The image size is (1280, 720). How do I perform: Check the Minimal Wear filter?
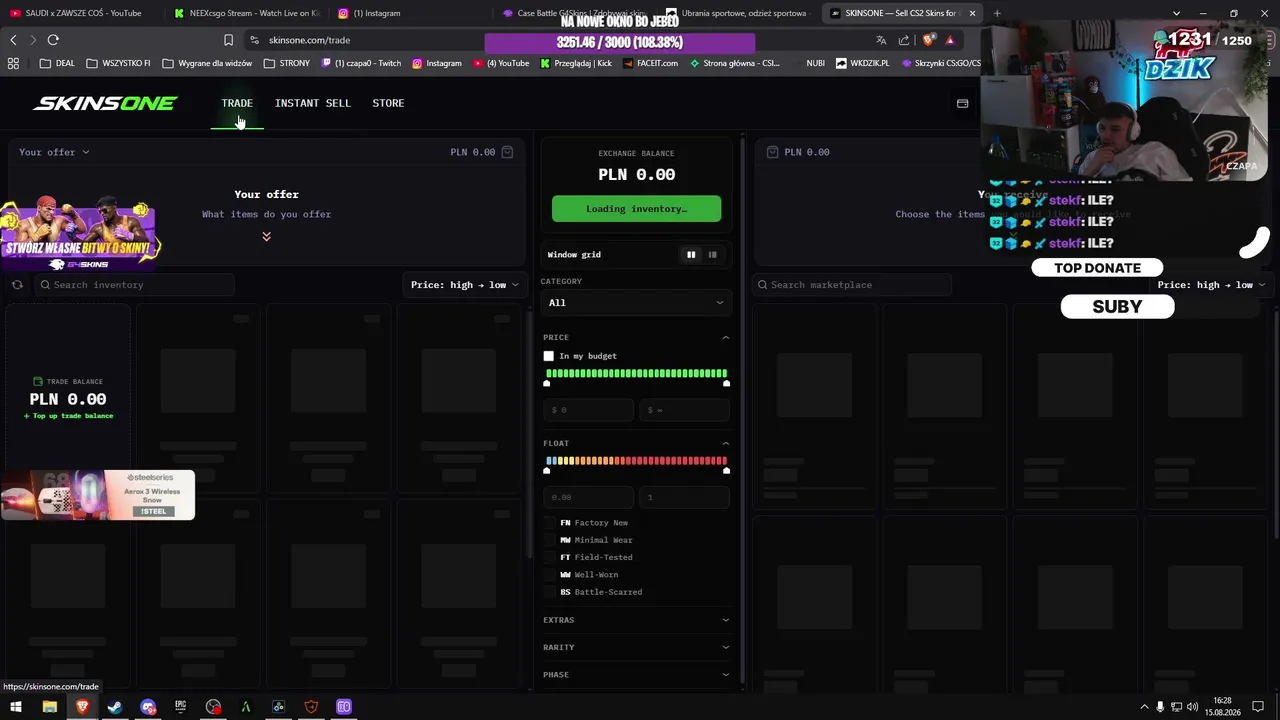coord(549,540)
